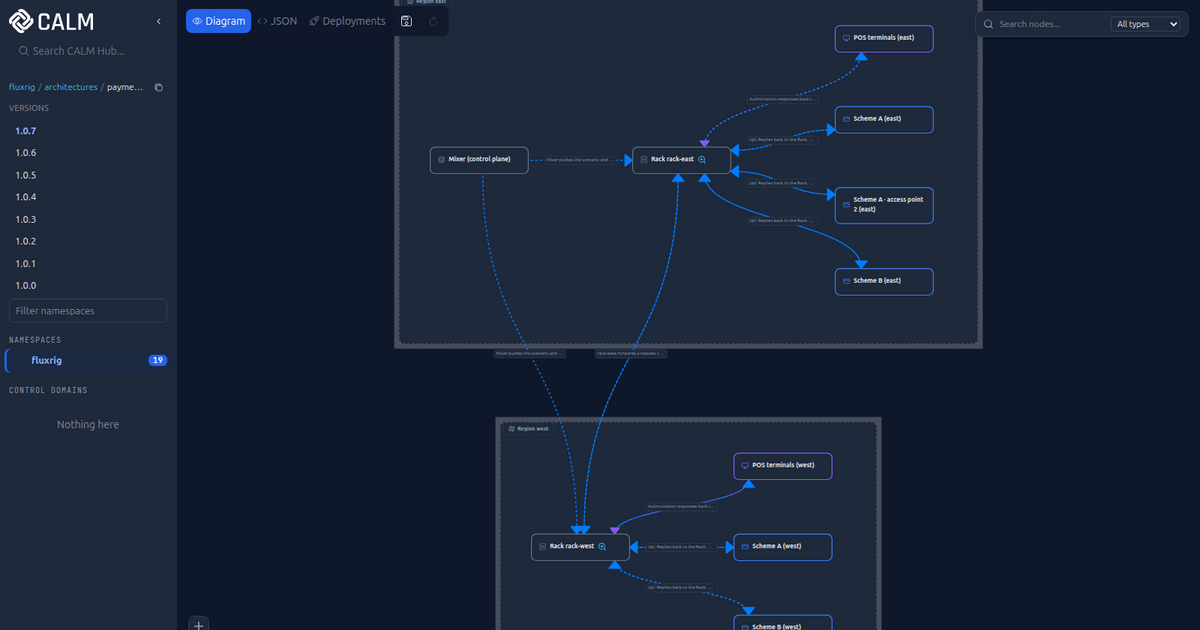Screen dimensions: 1200x630
Task: Focus the Filter namespaces input
Action: coord(88,311)
